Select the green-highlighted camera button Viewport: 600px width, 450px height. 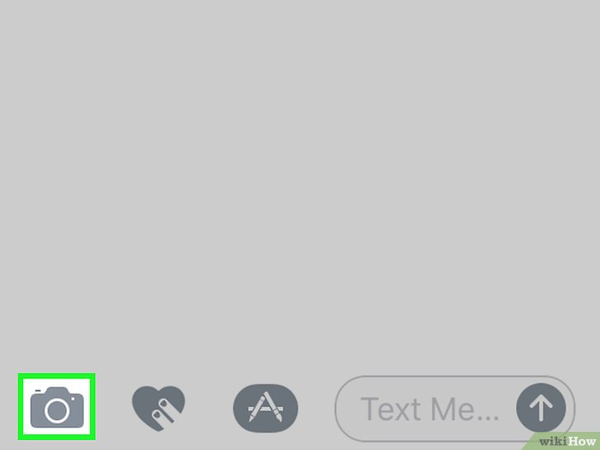(x=57, y=407)
